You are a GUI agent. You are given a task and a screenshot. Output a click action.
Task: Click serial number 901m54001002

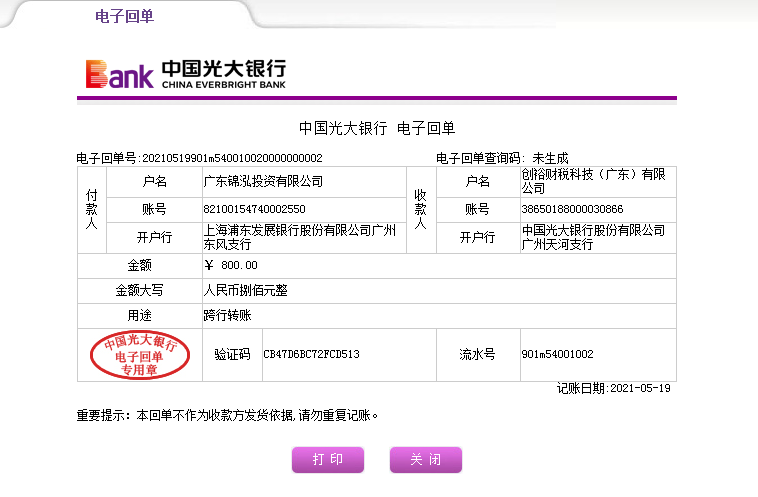557,354
